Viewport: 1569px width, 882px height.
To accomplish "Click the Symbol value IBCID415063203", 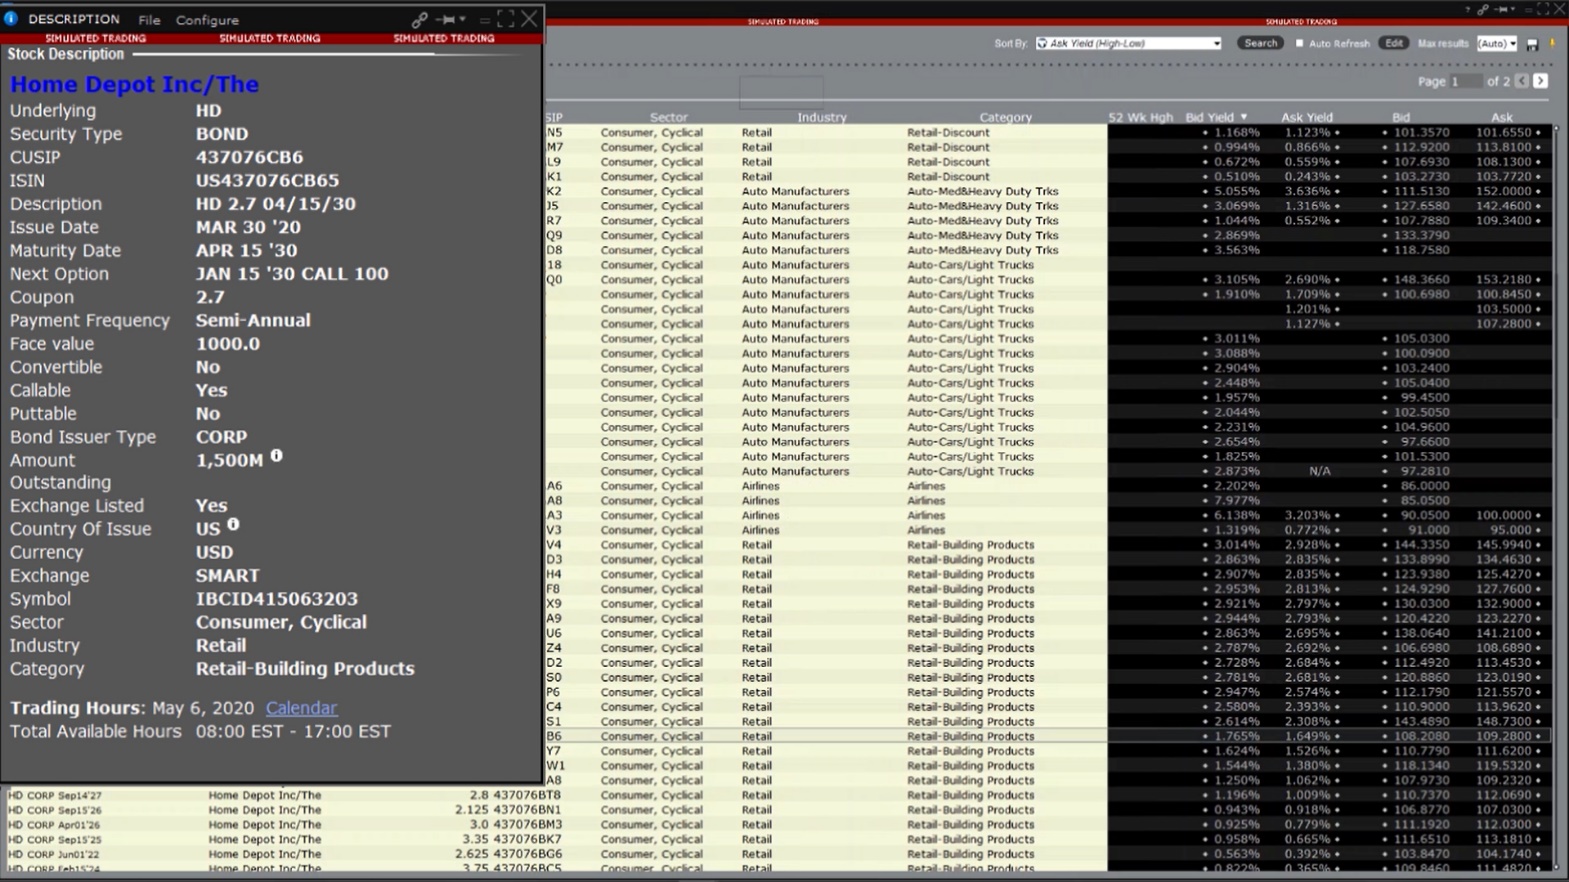I will [x=276, y=598].
